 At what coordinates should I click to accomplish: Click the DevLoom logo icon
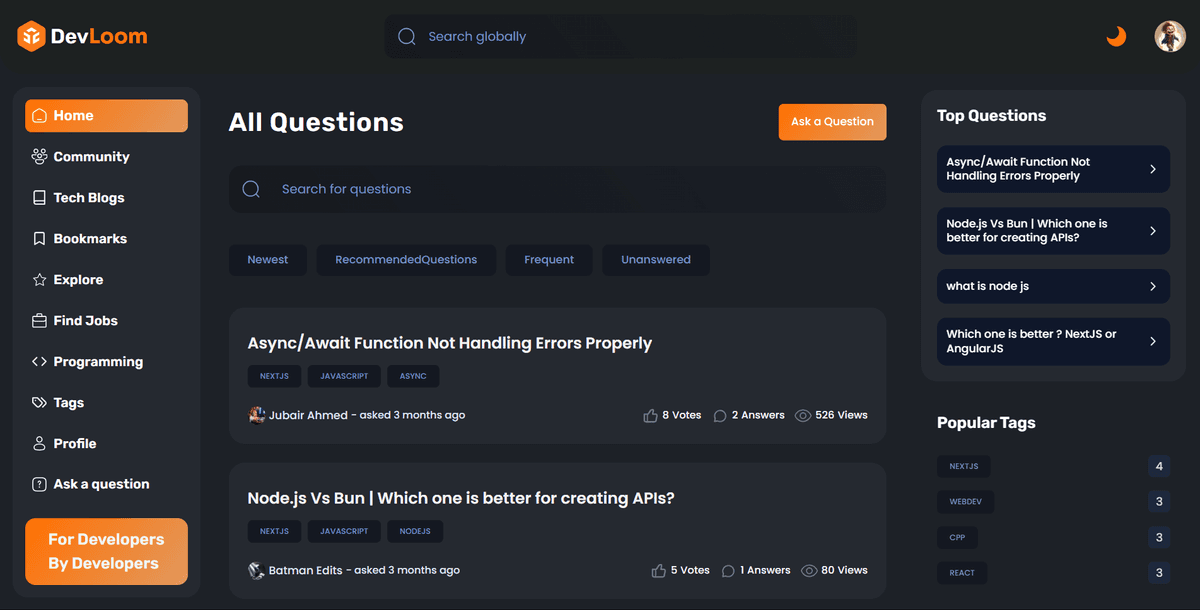pyautogui.click(x=31, y=37)
